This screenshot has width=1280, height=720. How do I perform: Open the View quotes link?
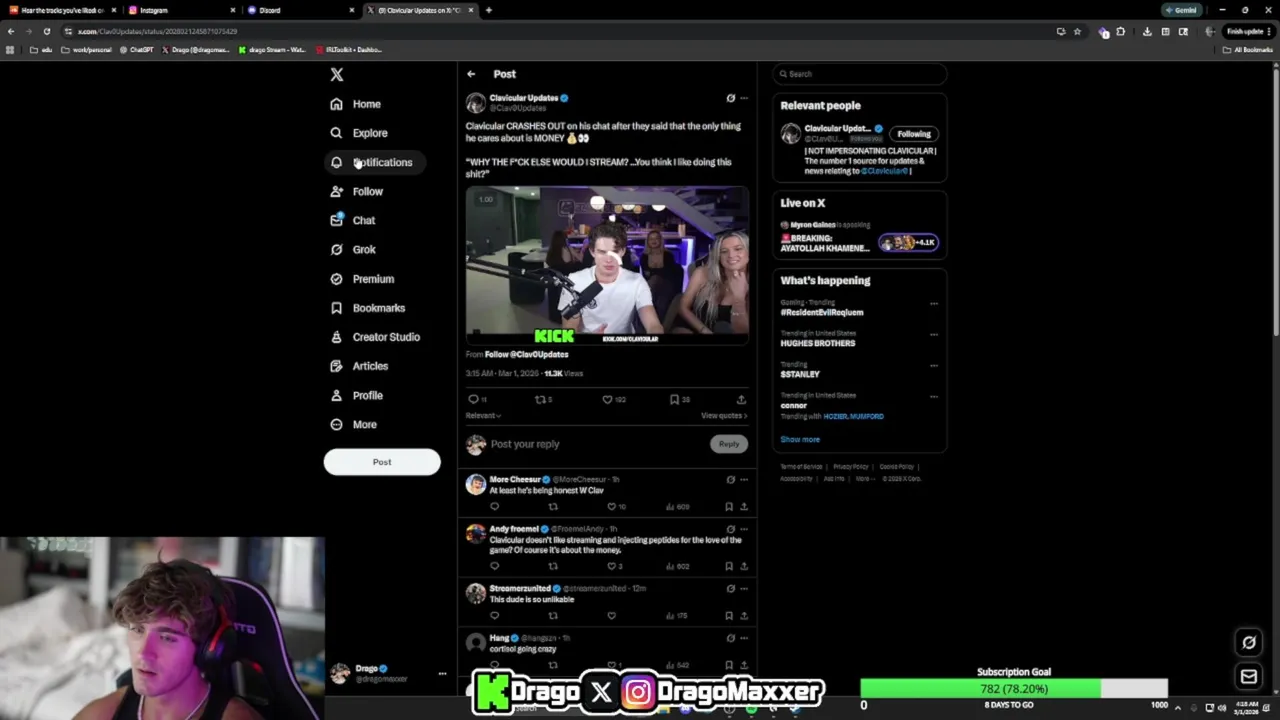tap(724, 415)
